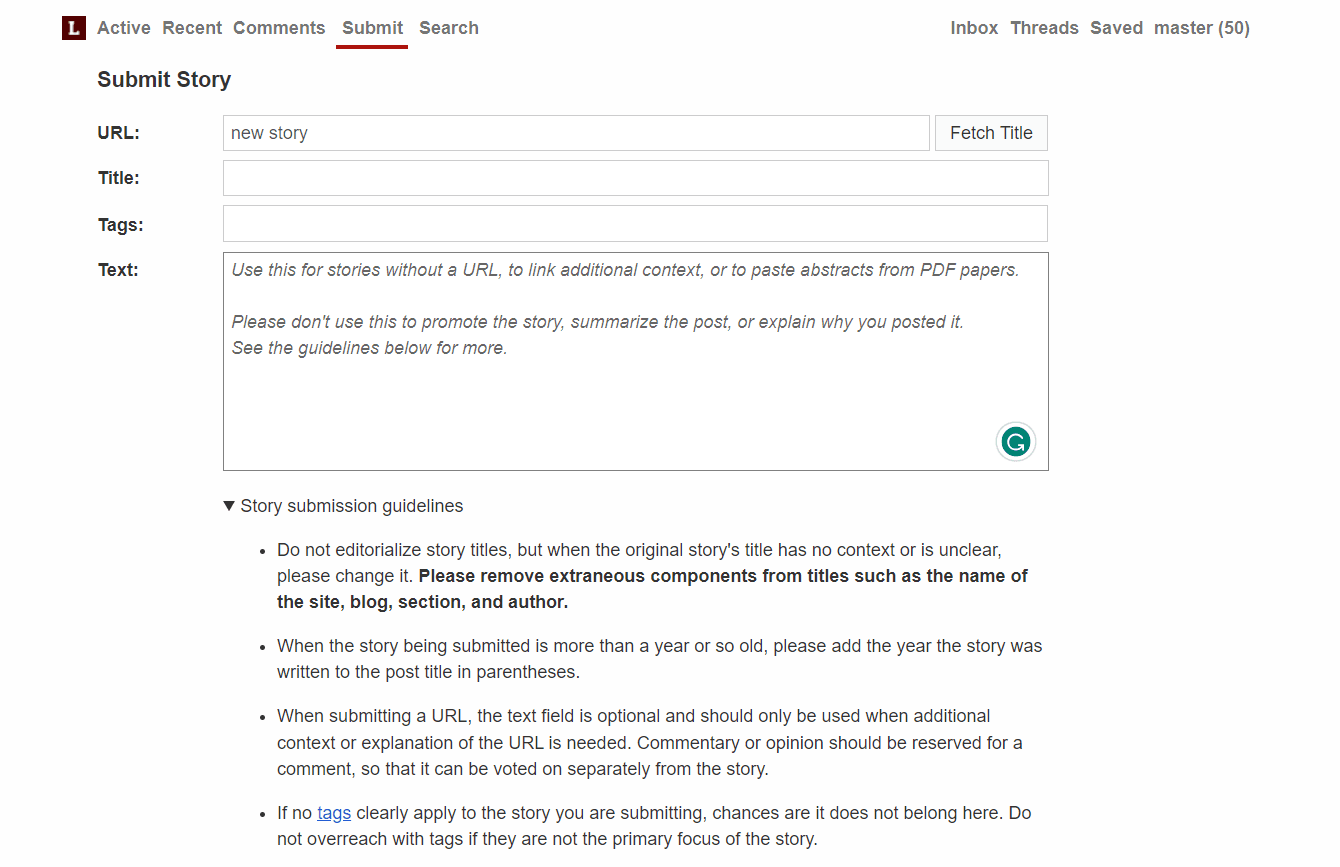Collapse the Story submission guidelines section
Screen dimensions: 1340x867
coord(343,506)
